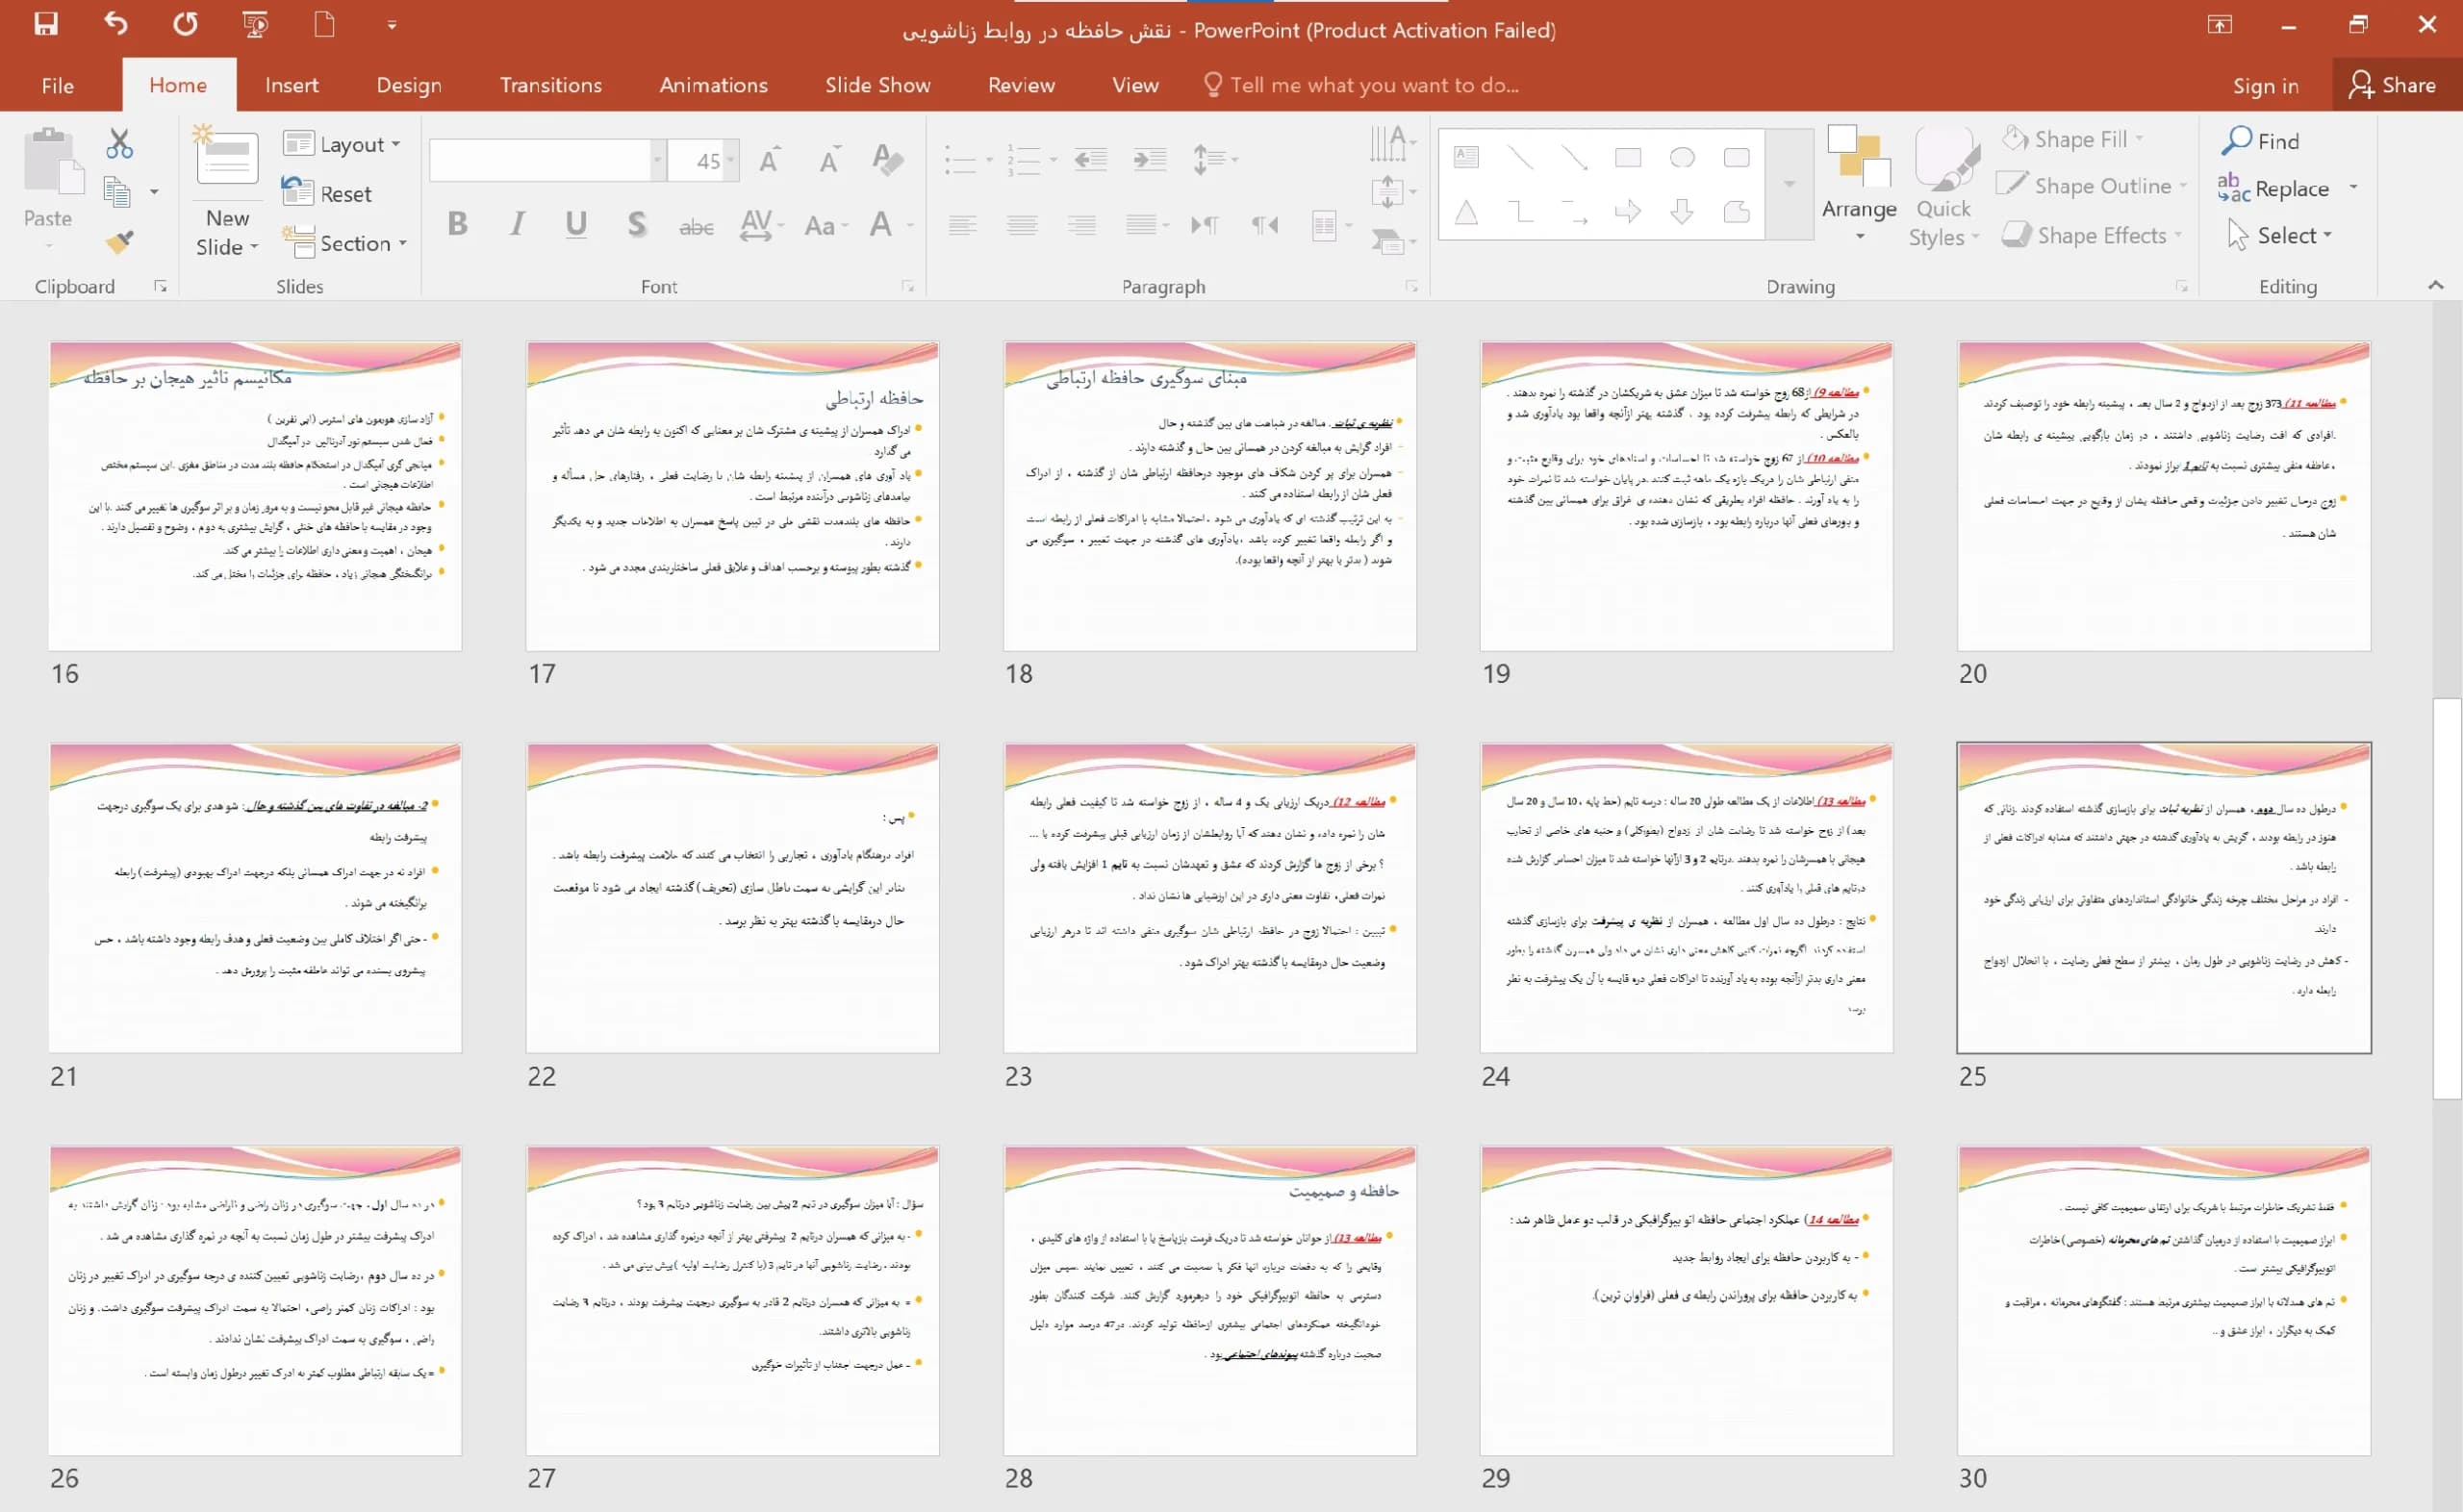
Task: Click the Quick Styles icon
Action: [x=1945, y=157]
